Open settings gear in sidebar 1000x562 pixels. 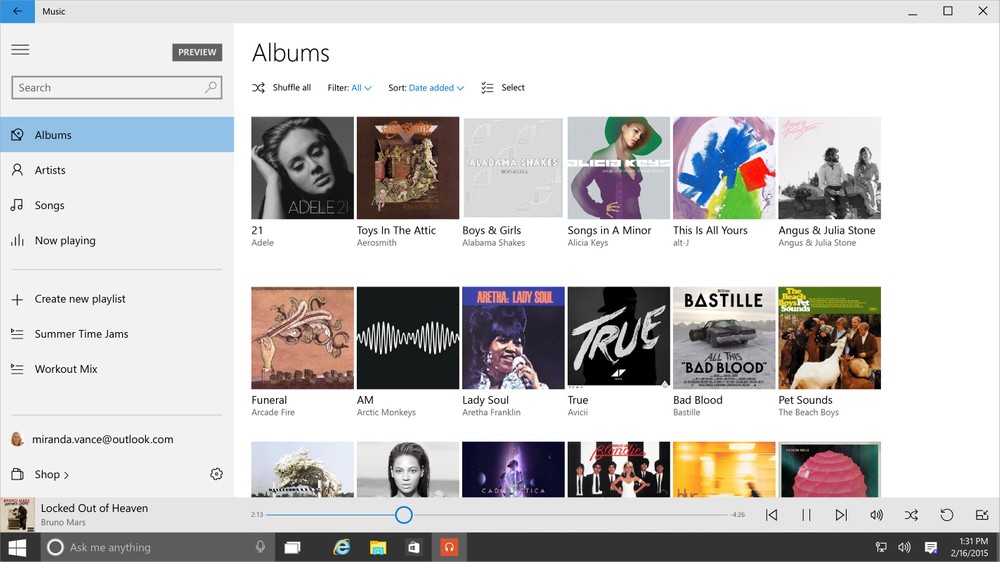point(216,474)
